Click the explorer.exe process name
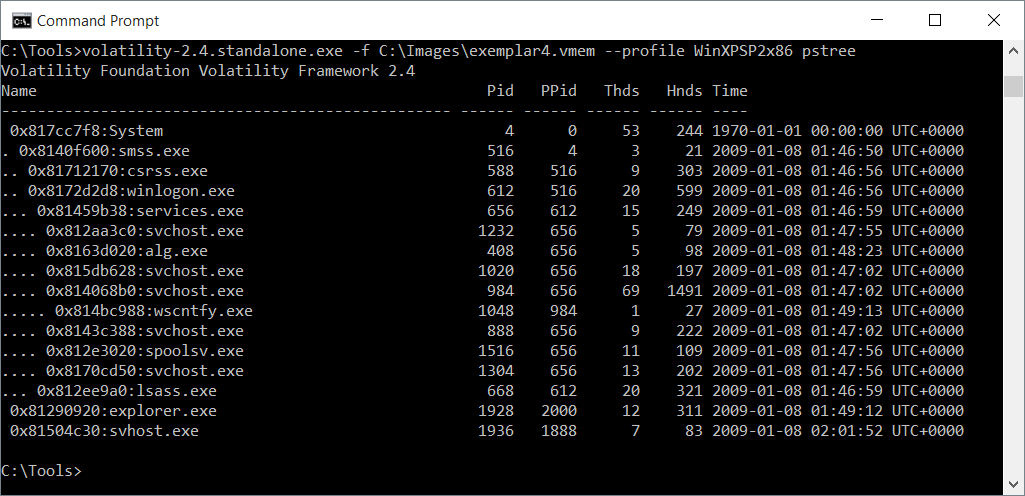The width and height of the screenshot is (1025, 496). 163,410
